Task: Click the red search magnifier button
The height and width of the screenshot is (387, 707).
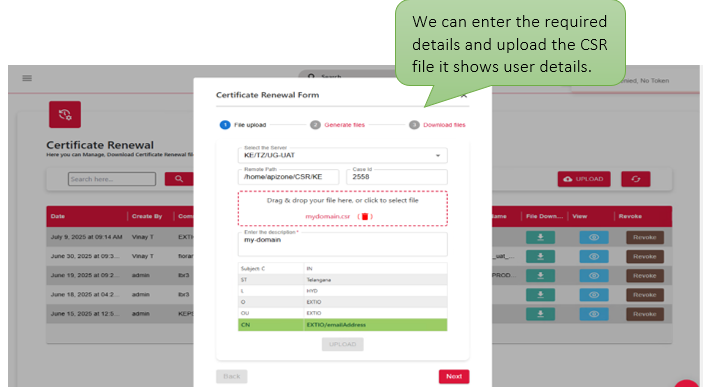Action: coord(179,179)
